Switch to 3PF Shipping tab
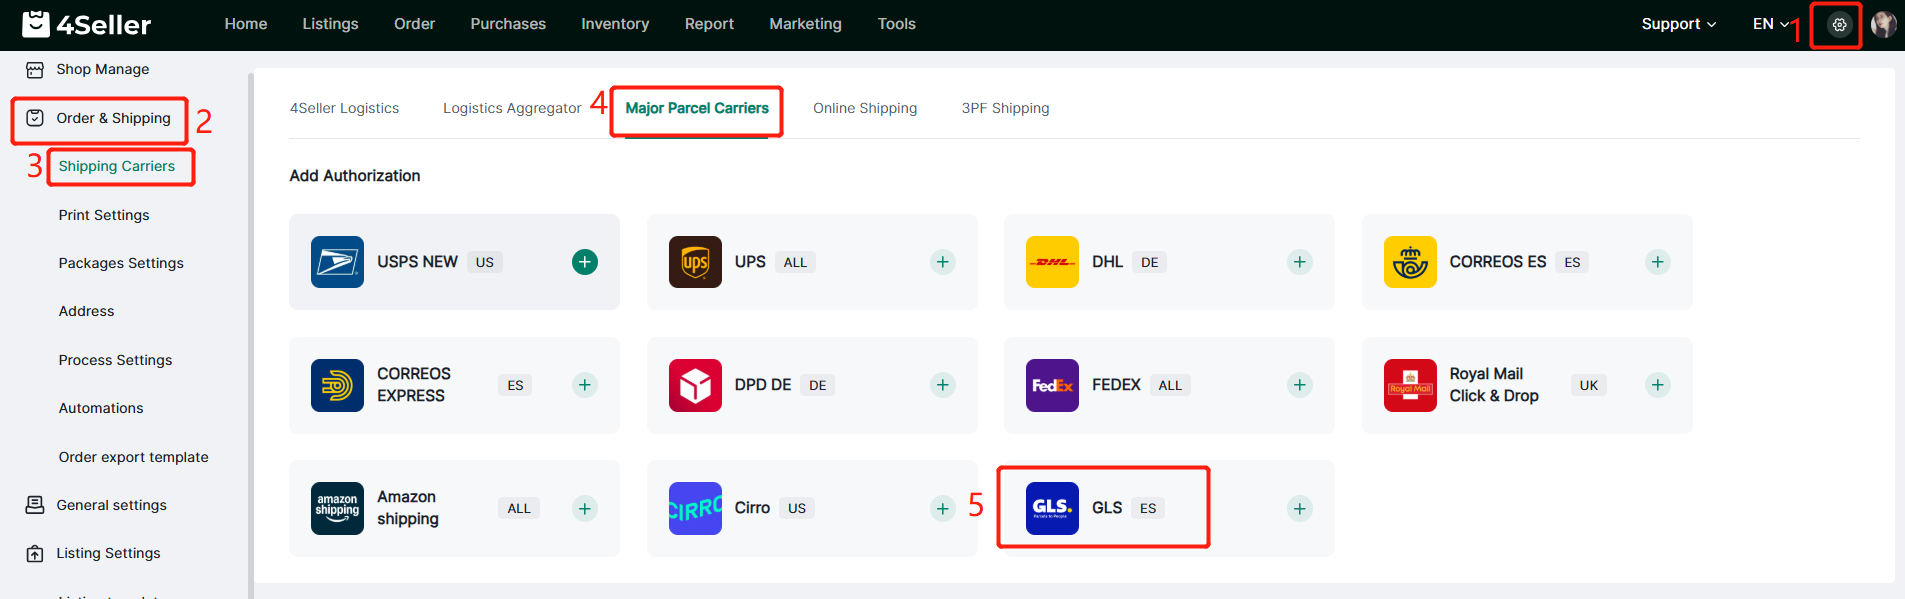Image resolution: width=1905 pixels, height=599 pixels. [x=1006, y=108]
